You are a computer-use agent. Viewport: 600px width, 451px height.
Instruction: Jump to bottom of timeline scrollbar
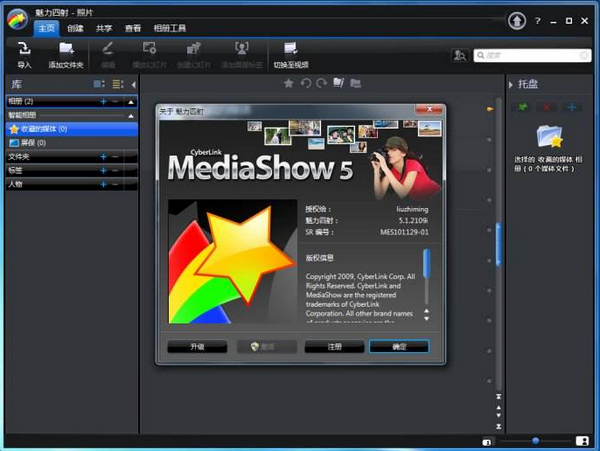click(498, 426)
